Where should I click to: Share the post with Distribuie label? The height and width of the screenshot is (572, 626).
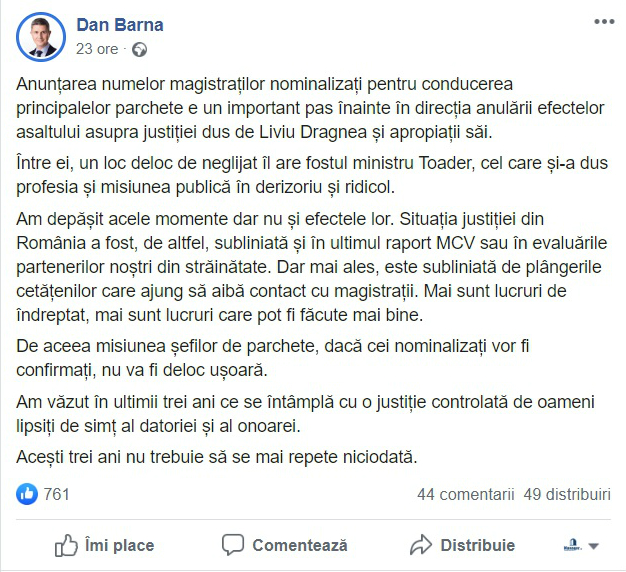coord(478,545)
